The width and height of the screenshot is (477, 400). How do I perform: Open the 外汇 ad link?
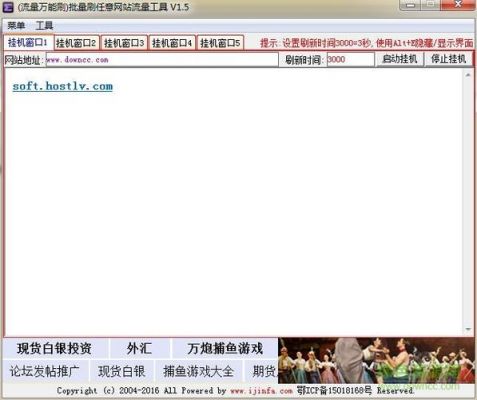139,348
